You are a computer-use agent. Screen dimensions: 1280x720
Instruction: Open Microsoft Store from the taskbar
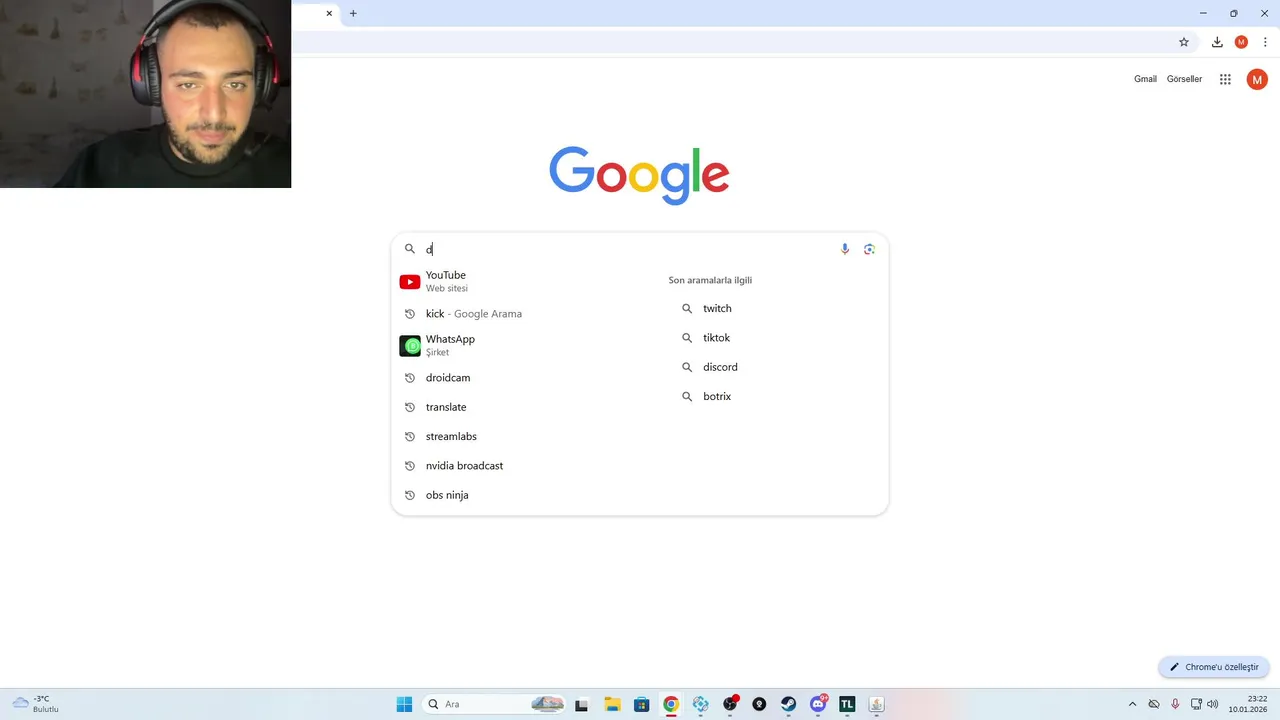coord(642,704)
